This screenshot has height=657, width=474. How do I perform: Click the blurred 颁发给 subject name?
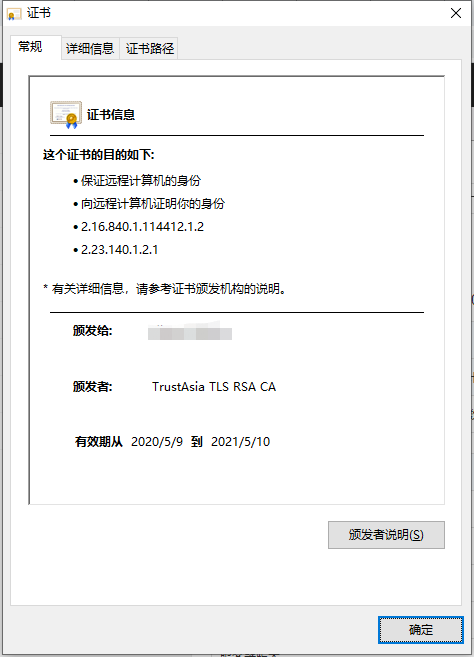(190, 332)
